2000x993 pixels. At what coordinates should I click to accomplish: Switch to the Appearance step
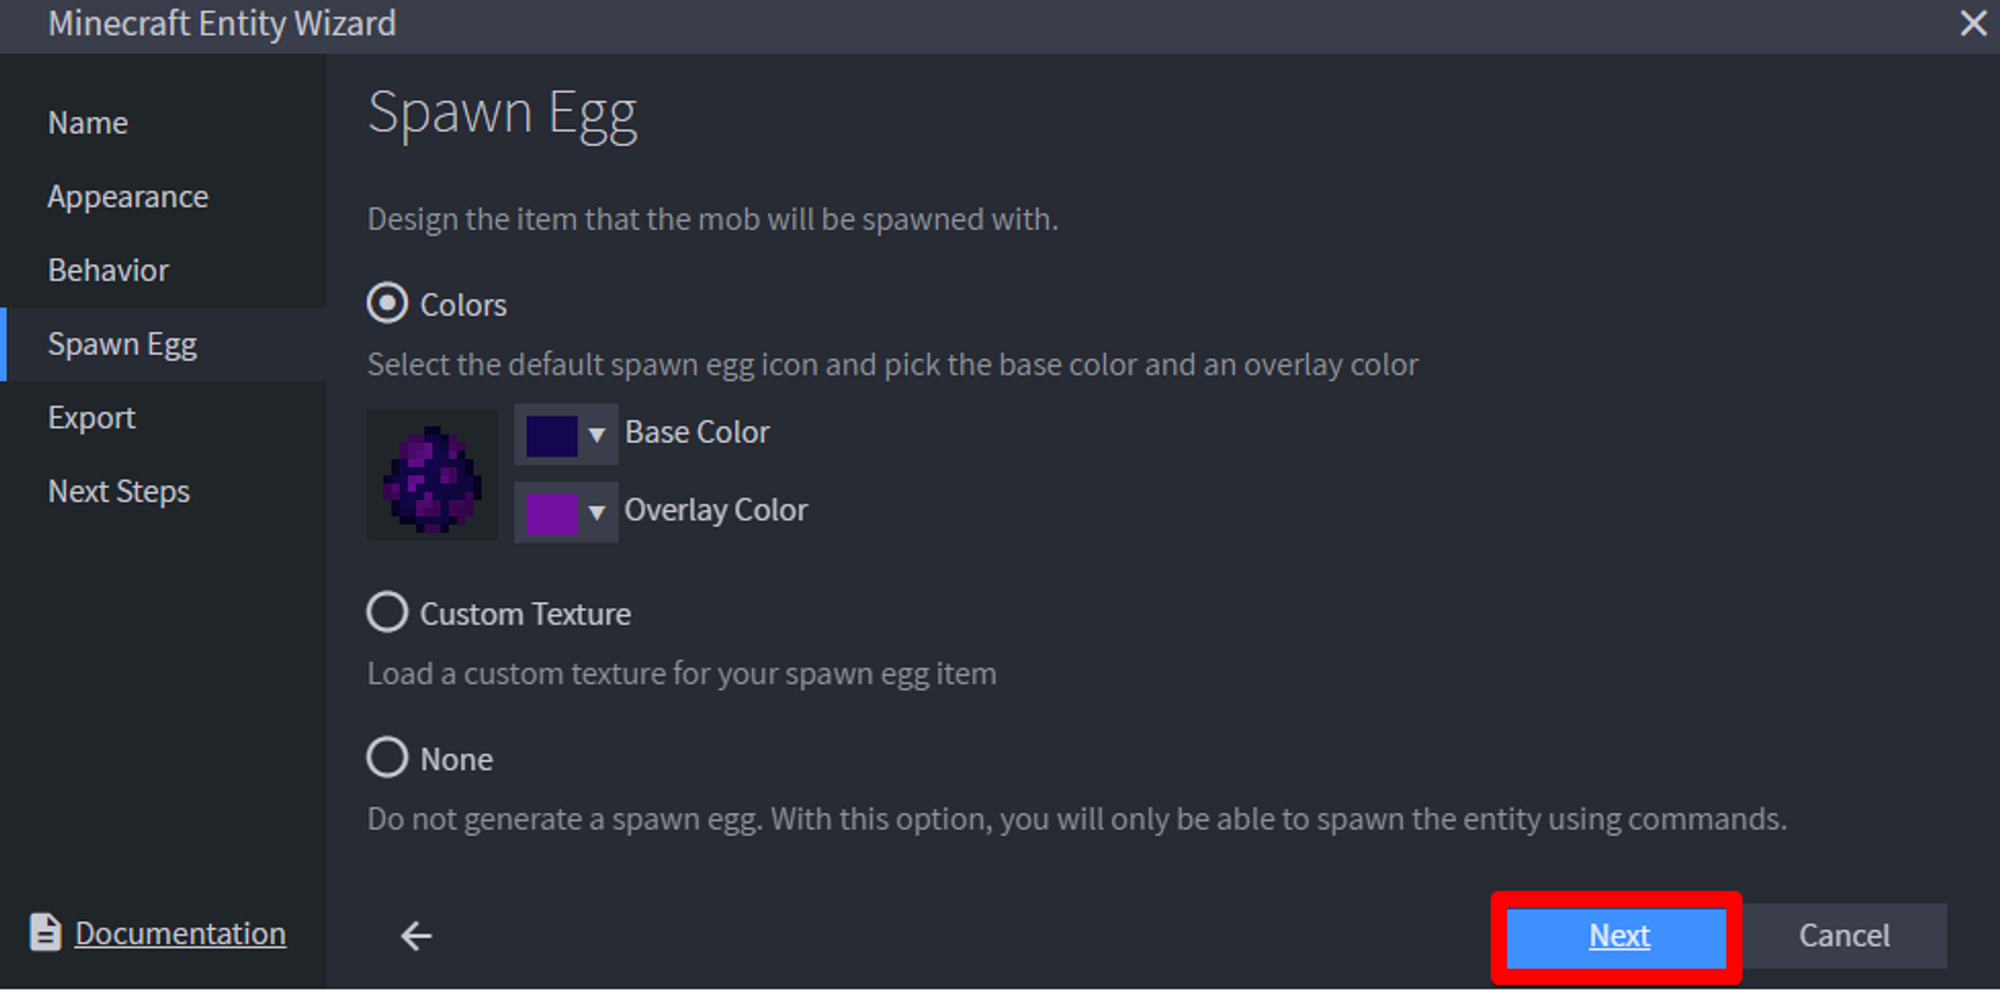pyautogui.click(x=128, y=197)
